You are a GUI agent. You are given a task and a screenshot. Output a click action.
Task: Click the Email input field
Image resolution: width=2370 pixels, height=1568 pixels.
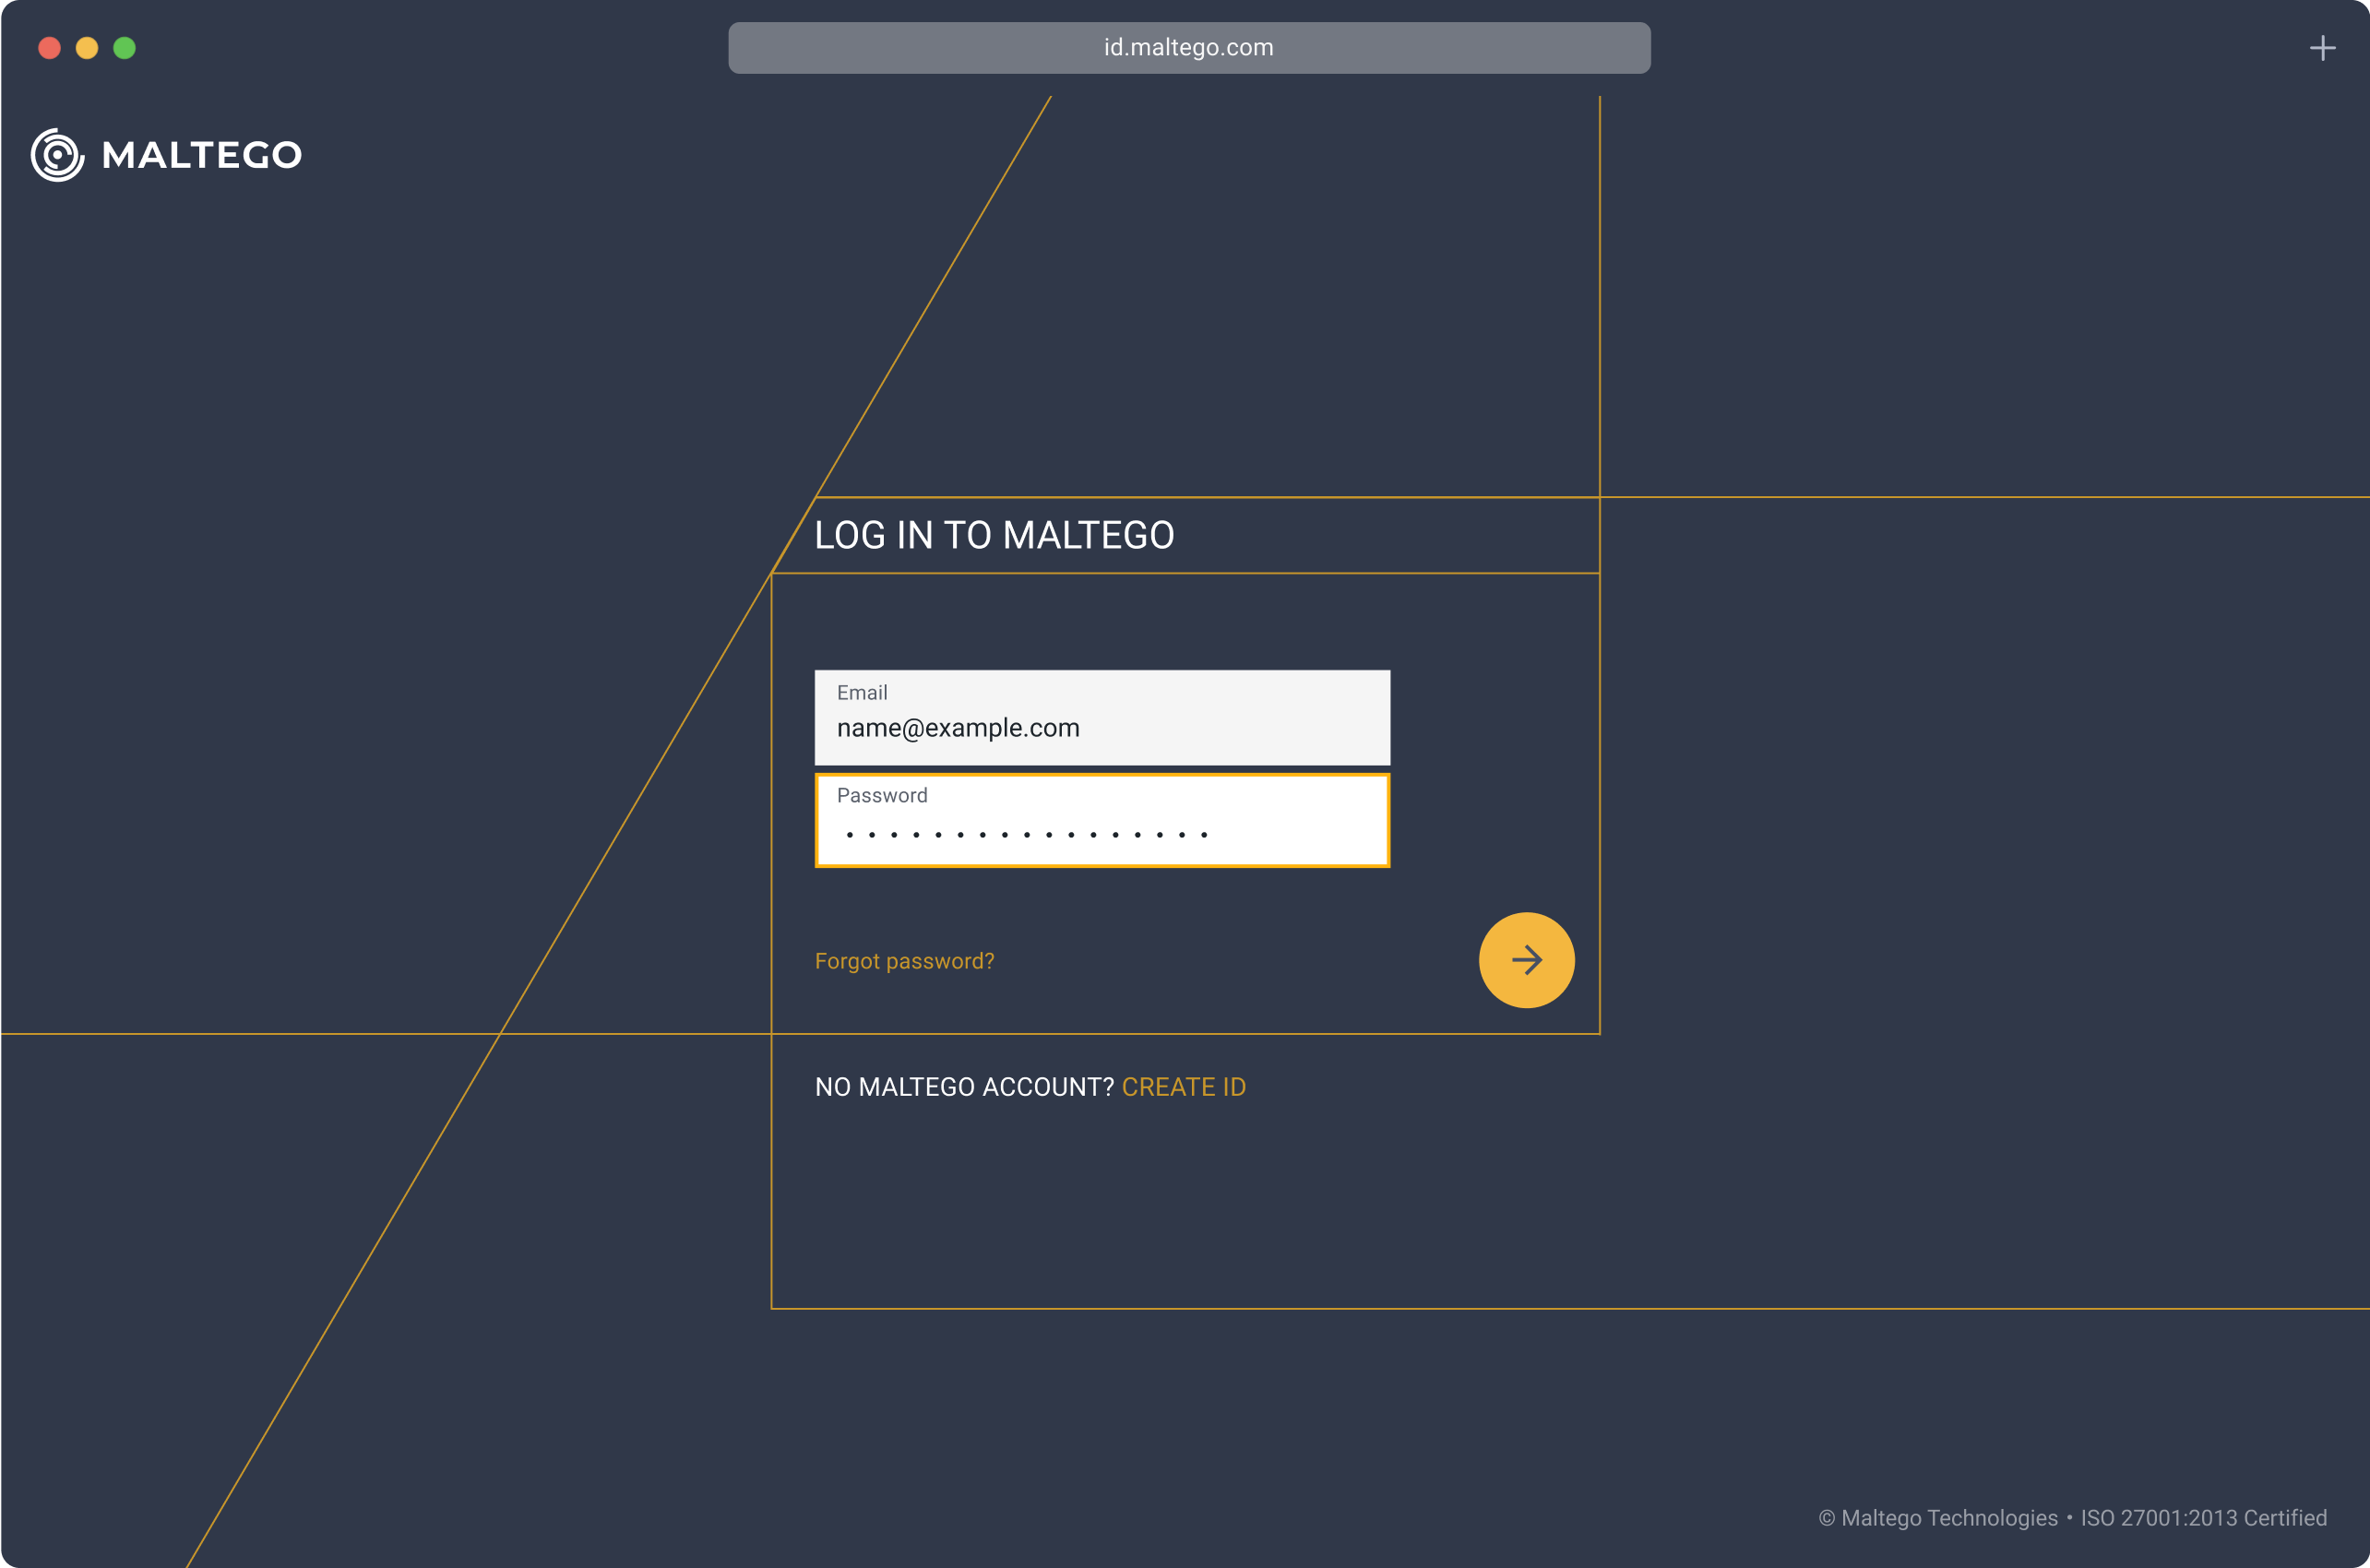coord(1102,718)
